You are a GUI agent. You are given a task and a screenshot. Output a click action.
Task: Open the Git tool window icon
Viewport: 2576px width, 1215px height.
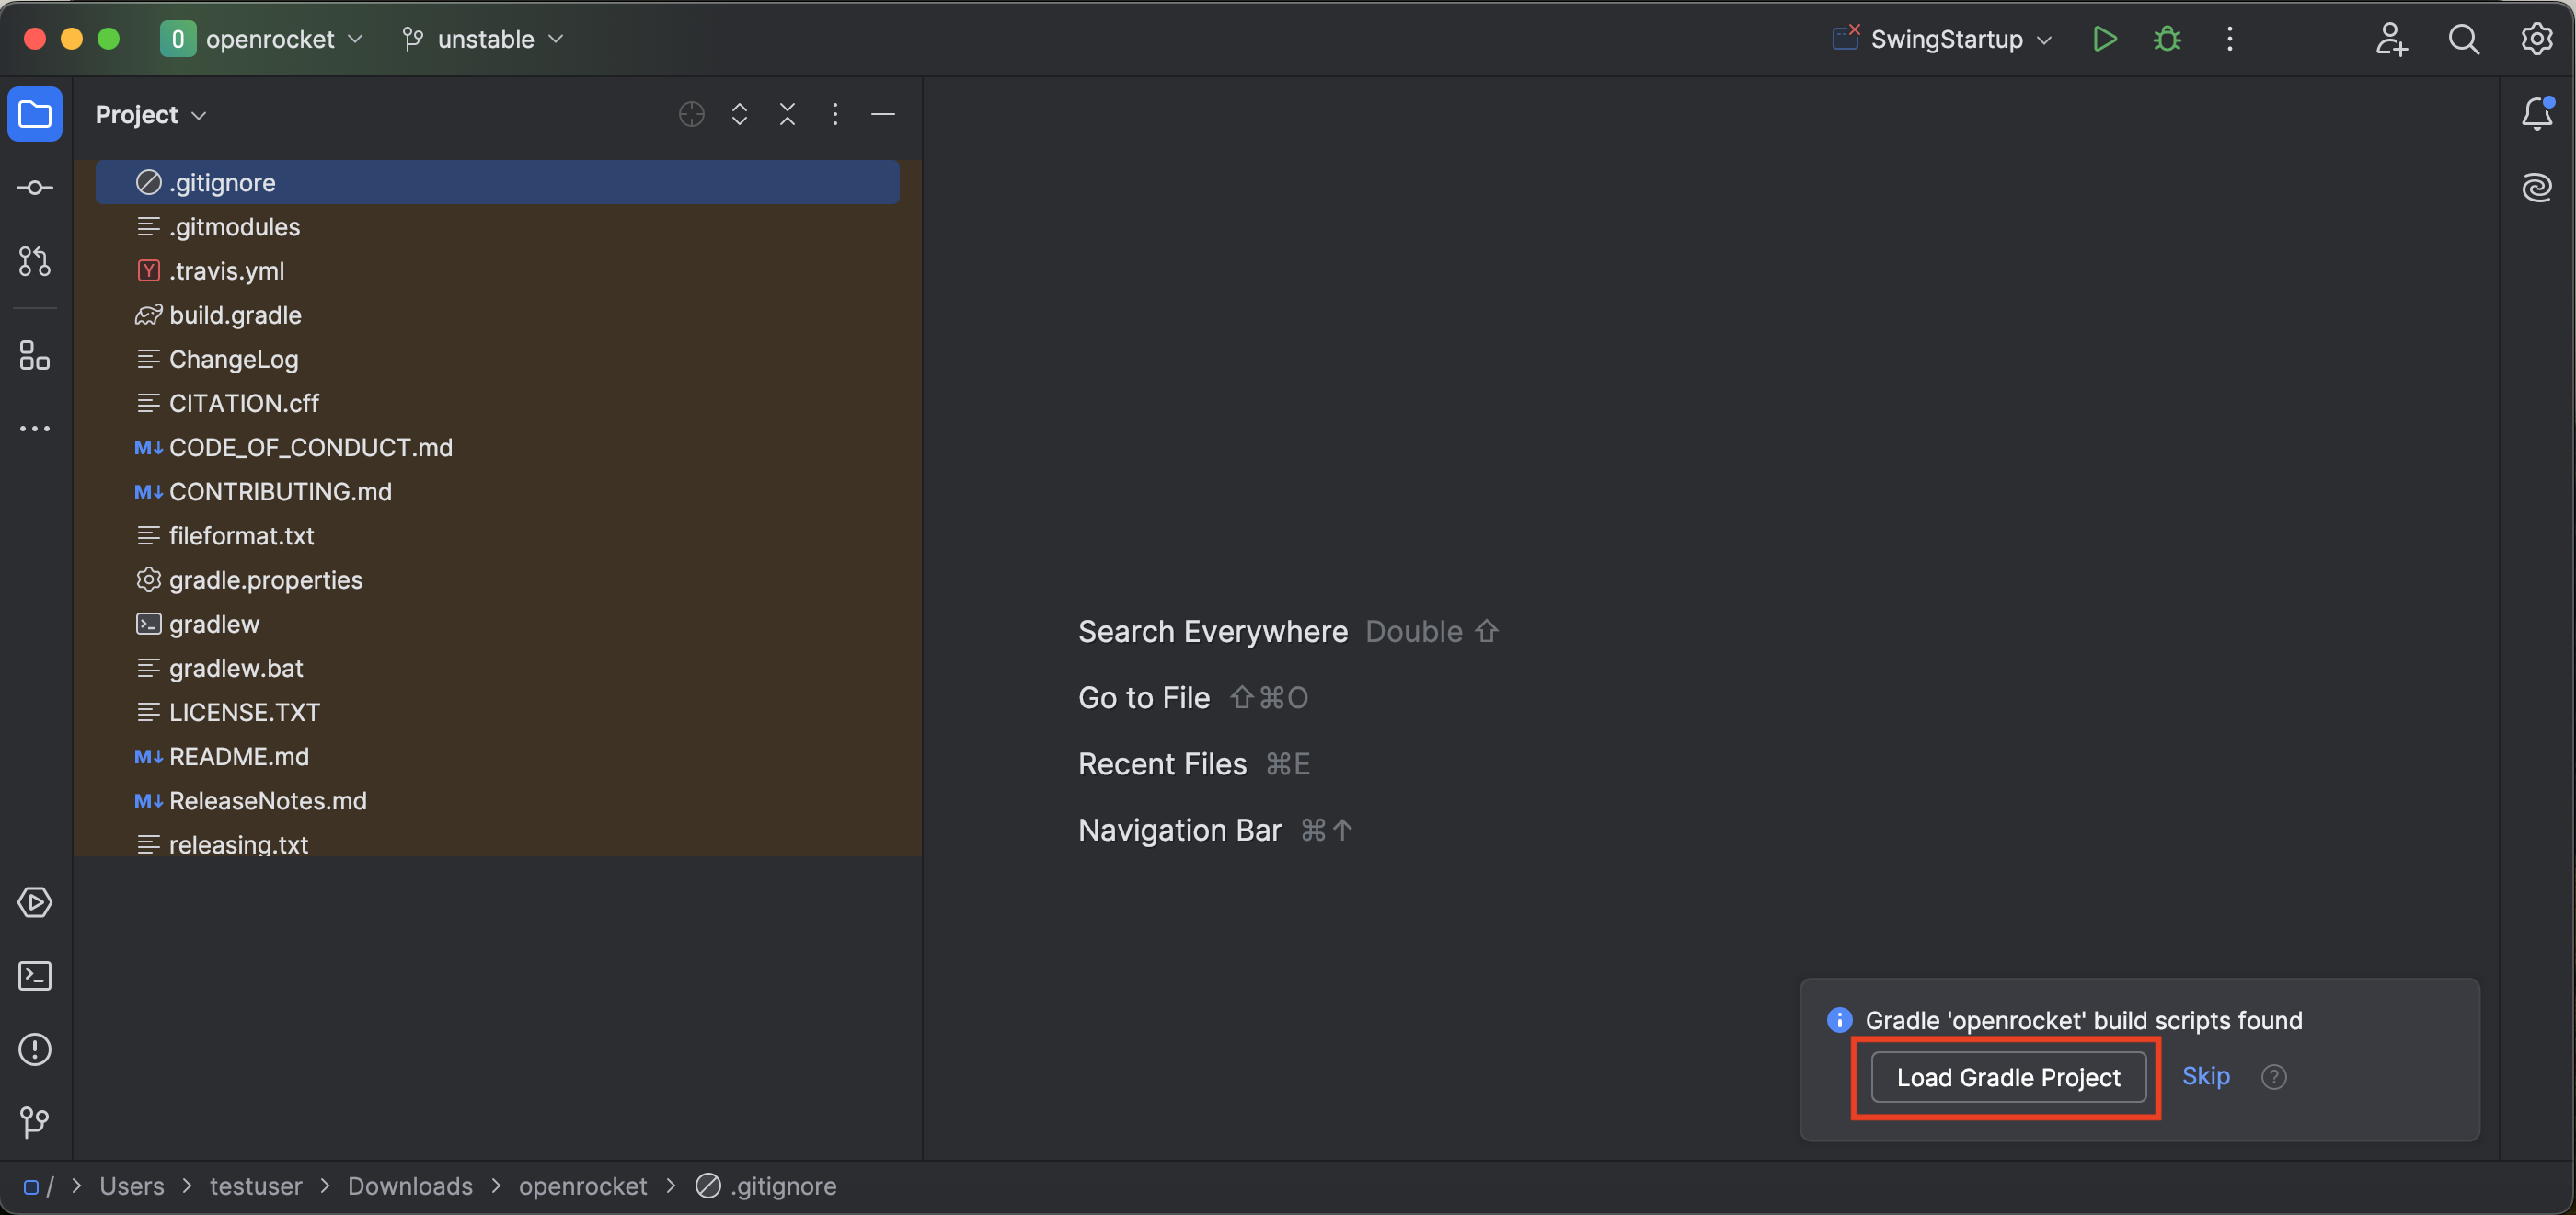(35, 1122)
